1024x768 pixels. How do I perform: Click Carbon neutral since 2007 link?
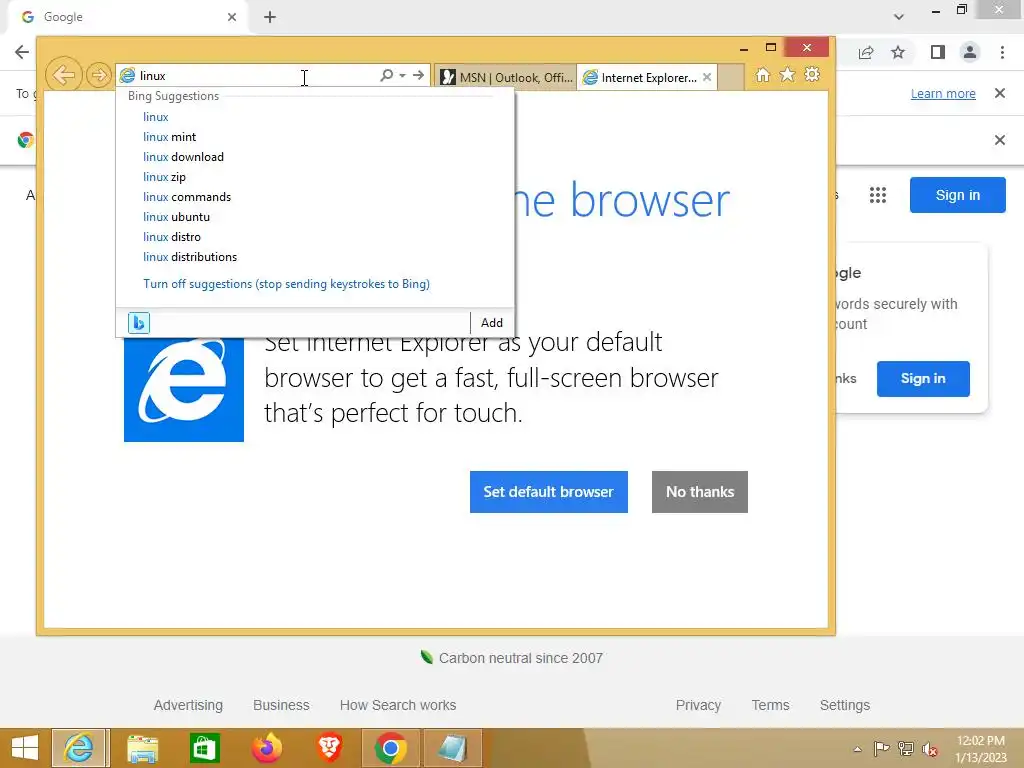click(512, 658)
